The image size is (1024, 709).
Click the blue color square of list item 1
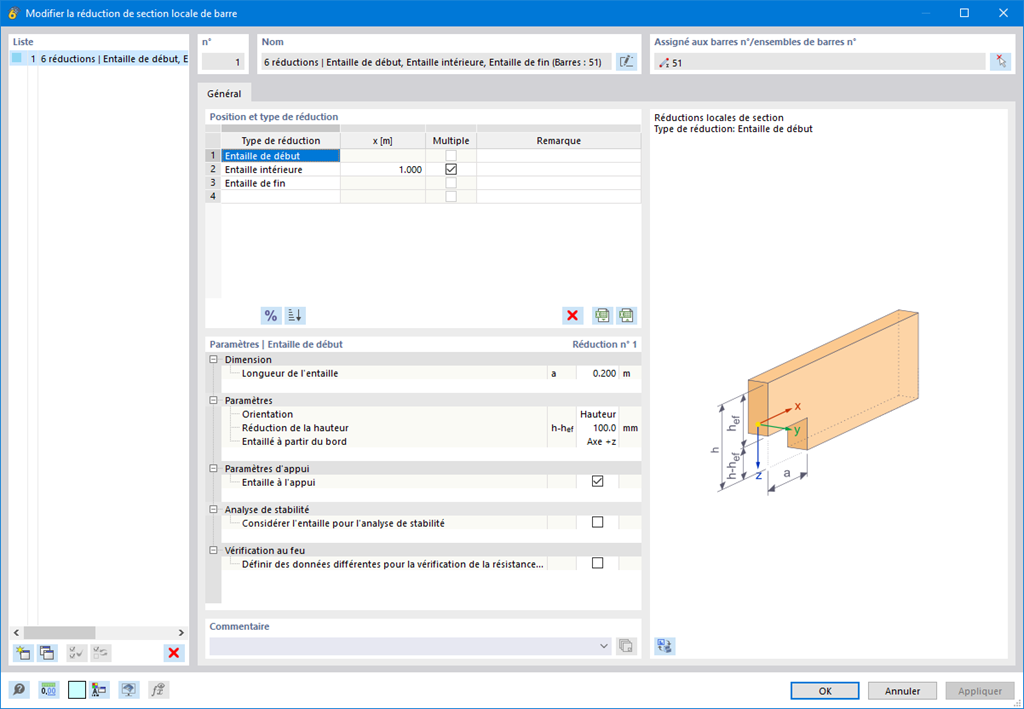click(17, 58)
